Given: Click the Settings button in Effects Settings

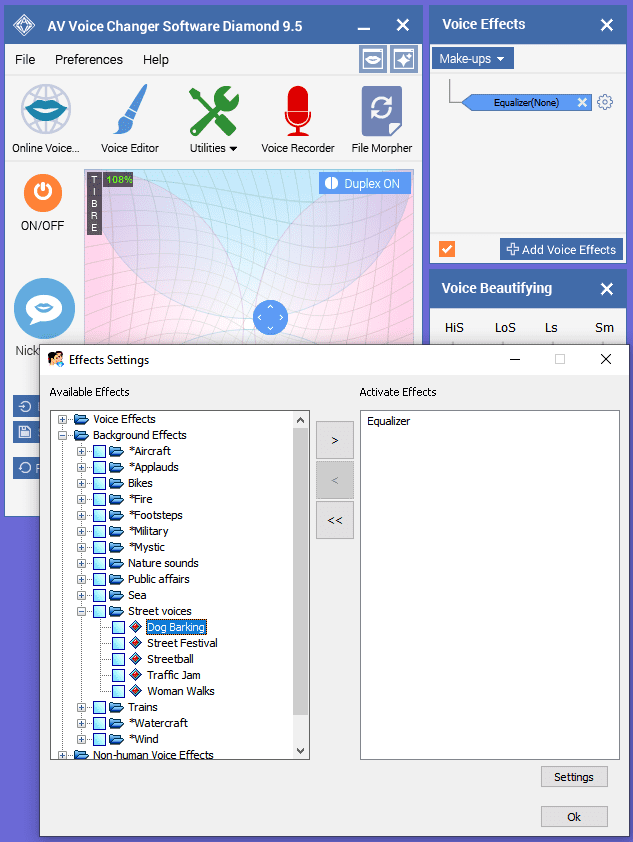Looking at the screenshot, I should click(574, 777).
